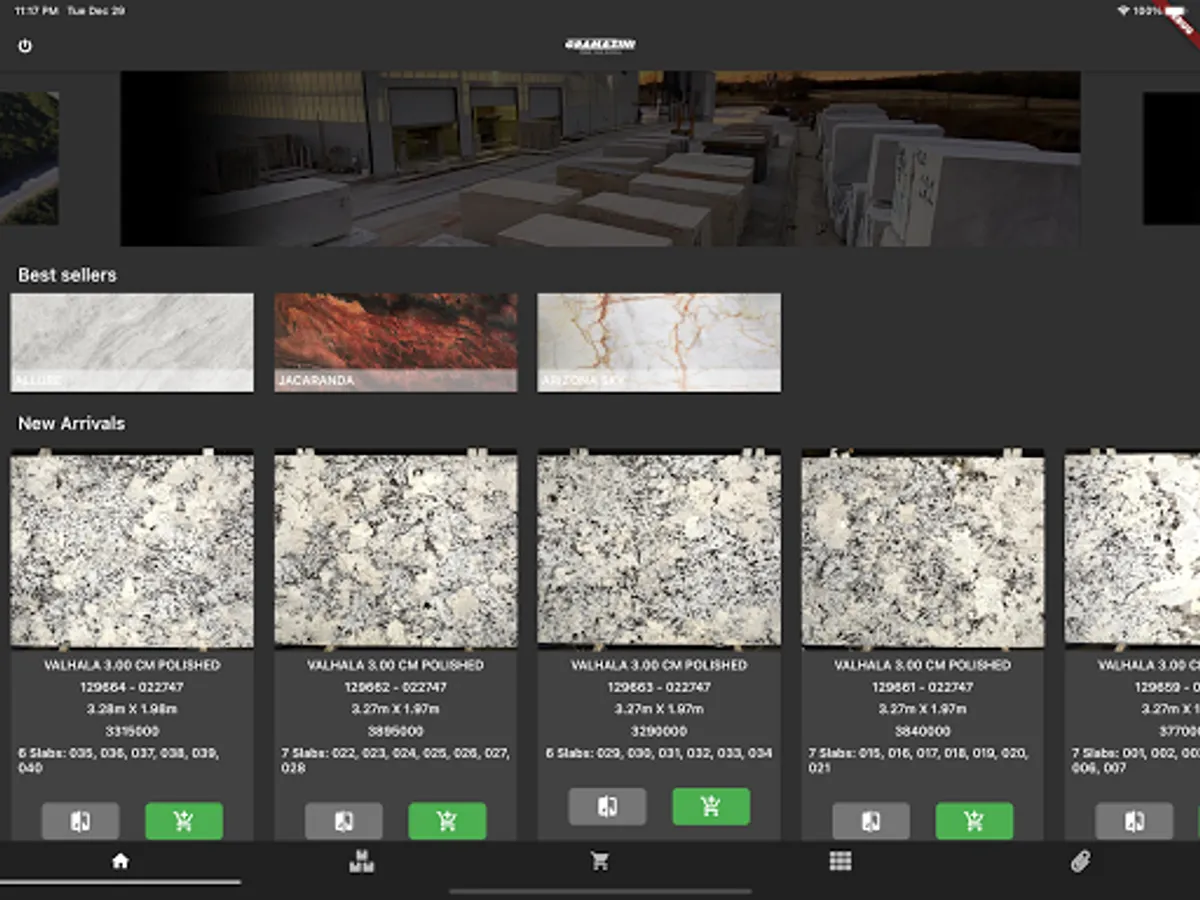Select value '3290000'
Screen dimensions: 1200x900
point(659,731)
